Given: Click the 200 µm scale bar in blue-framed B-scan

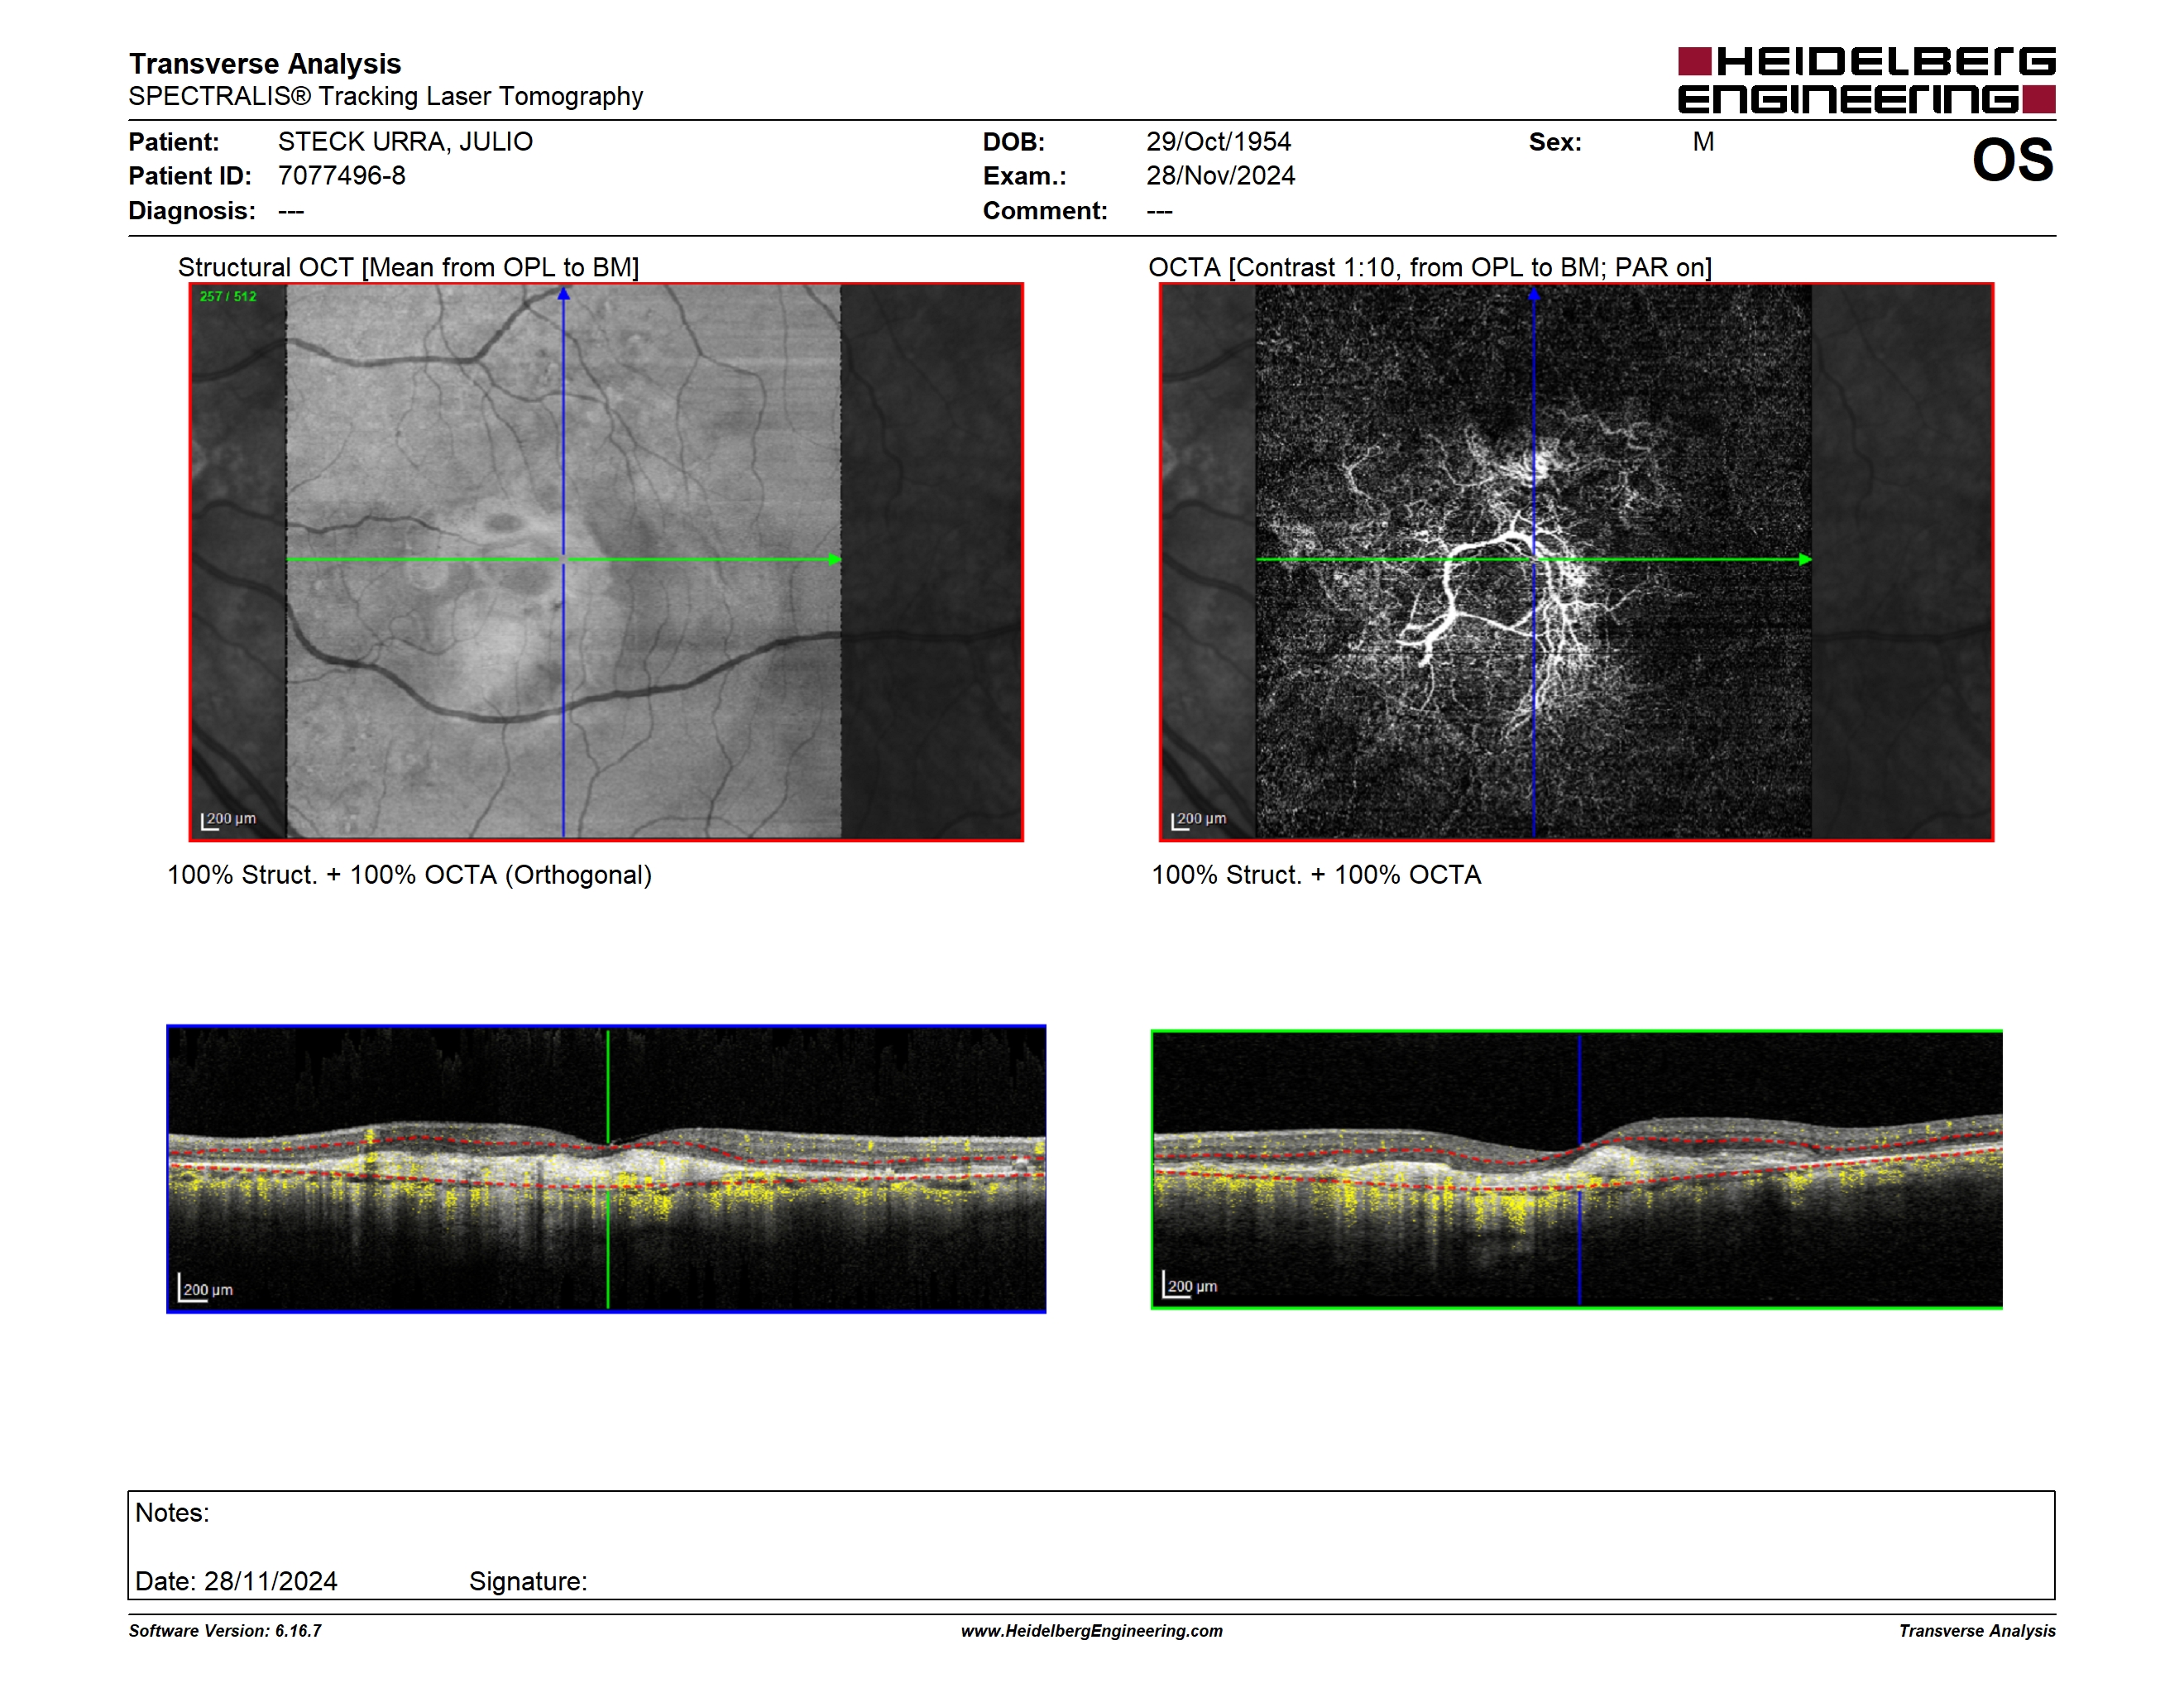Looking at the screenshot, I should tap(205, 1288).
